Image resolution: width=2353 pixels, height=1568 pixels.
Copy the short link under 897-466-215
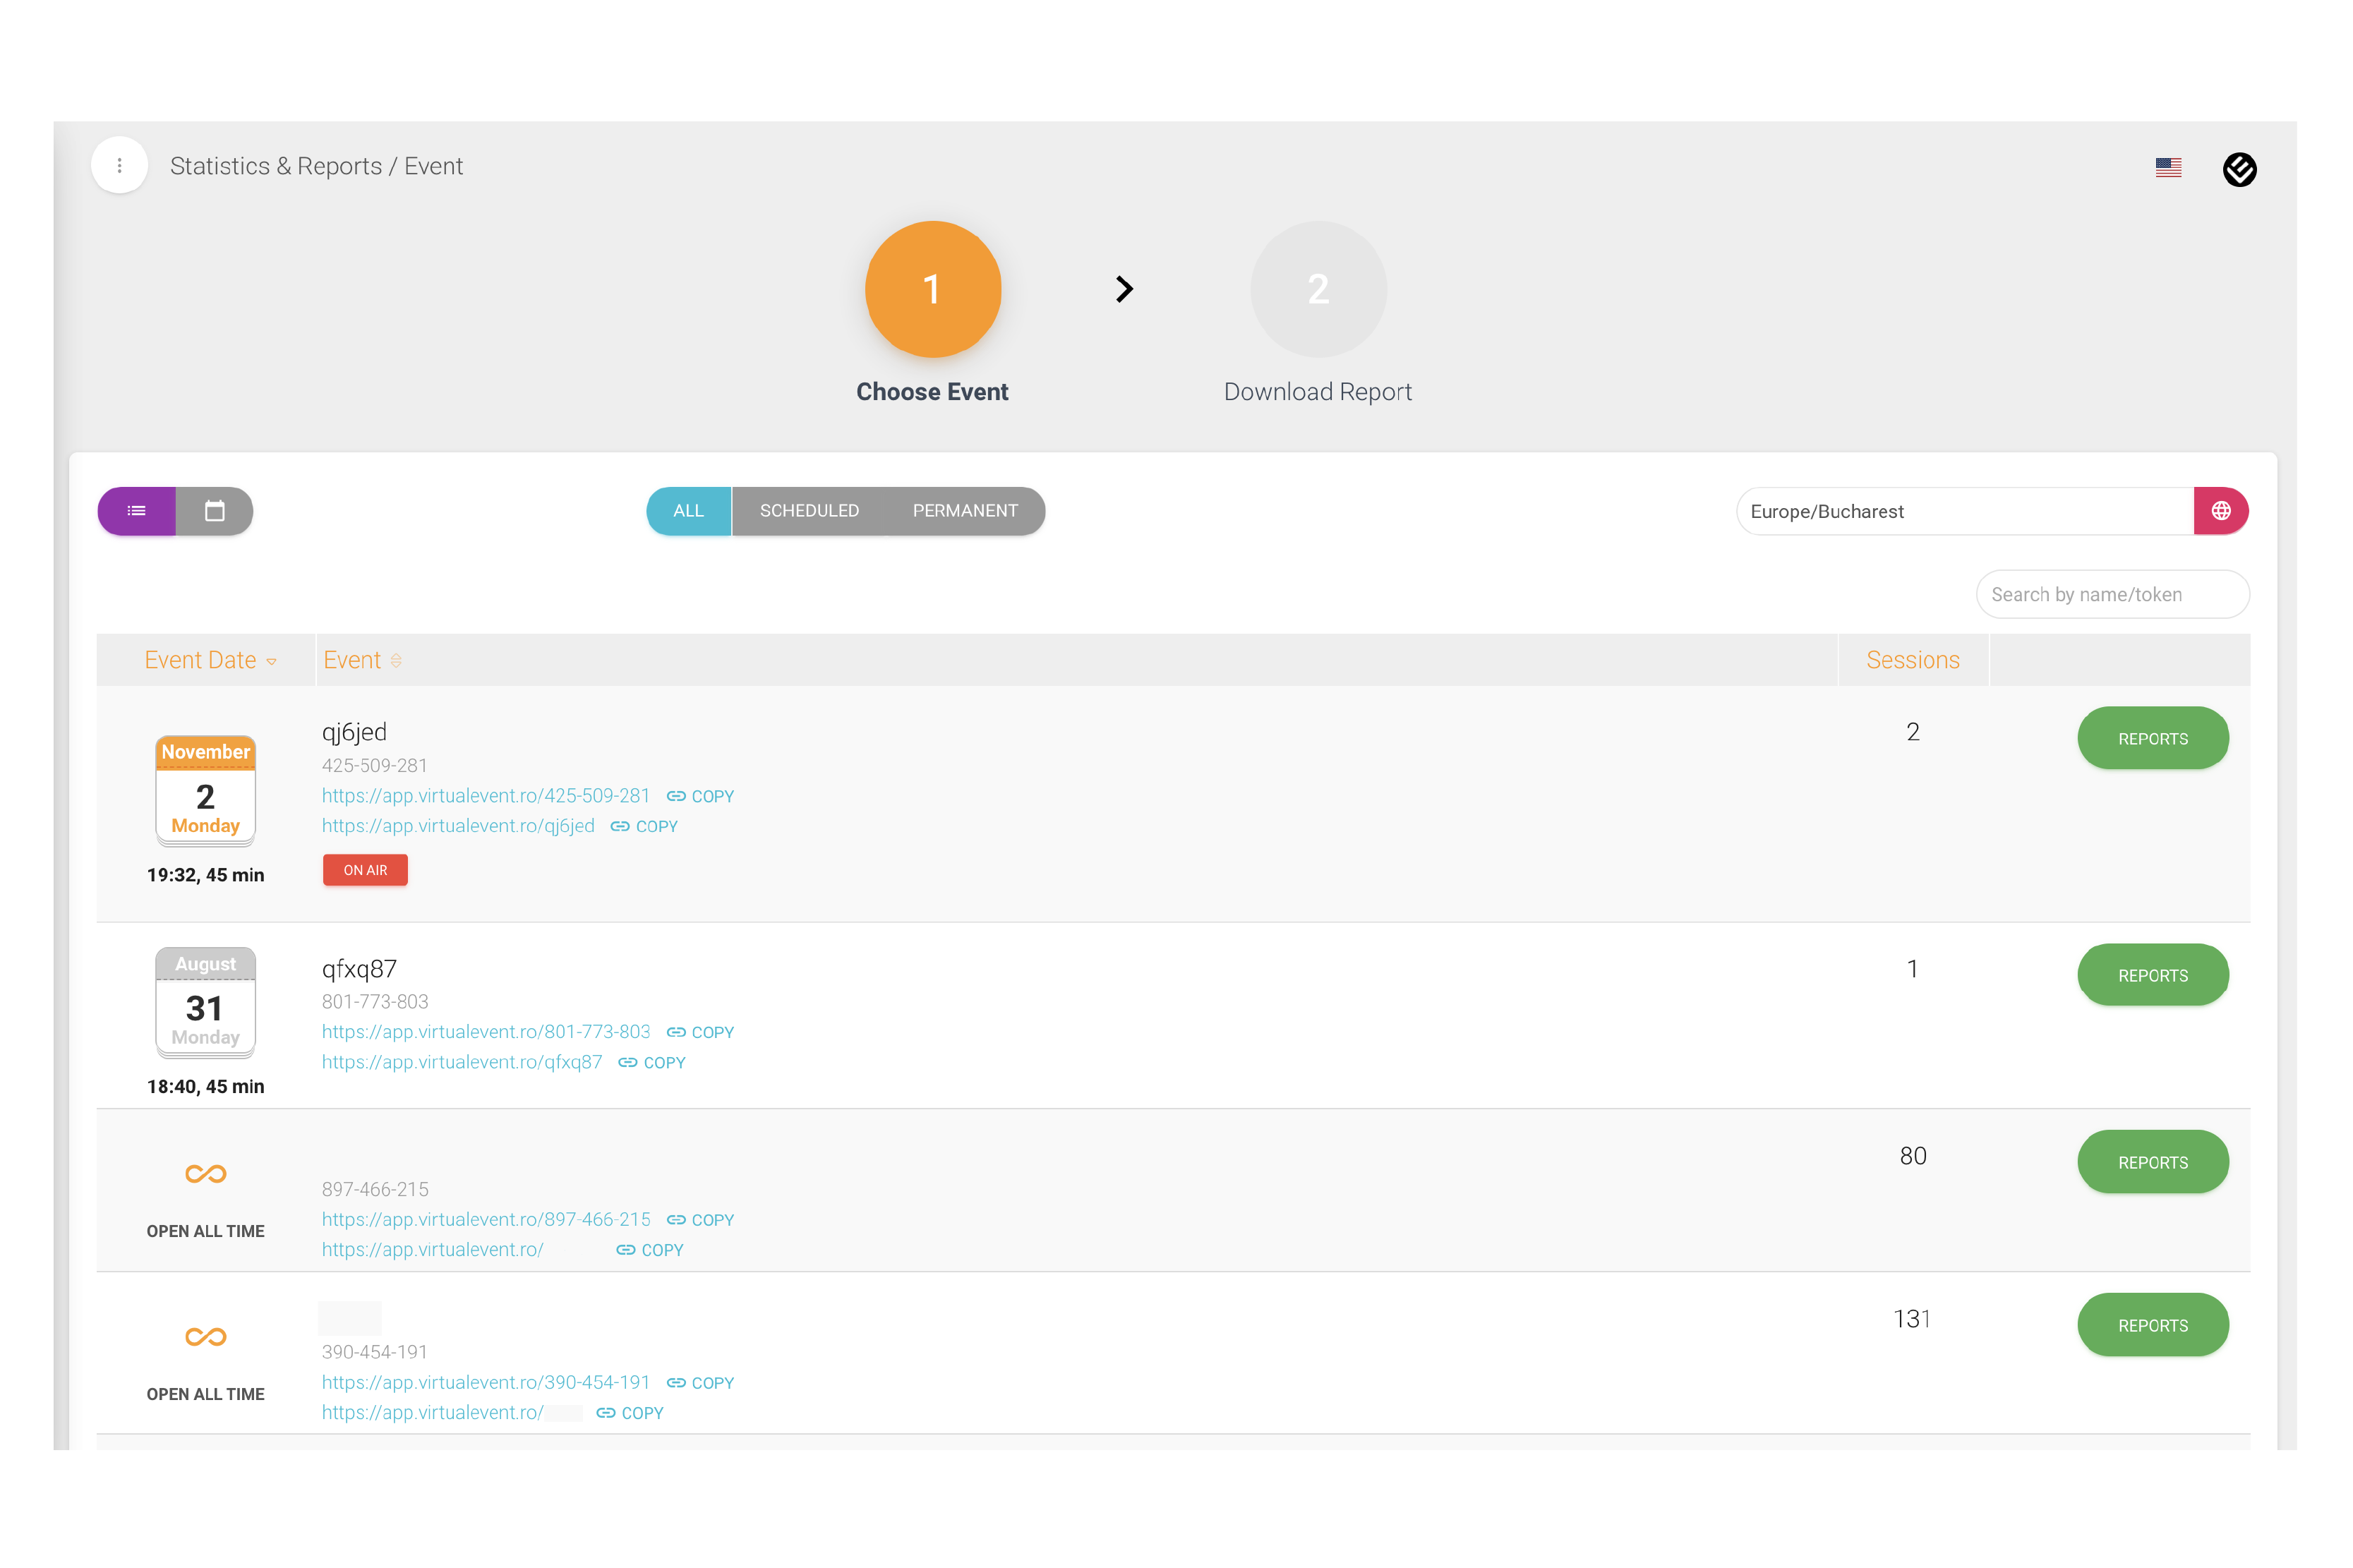tap(650, 1250)
